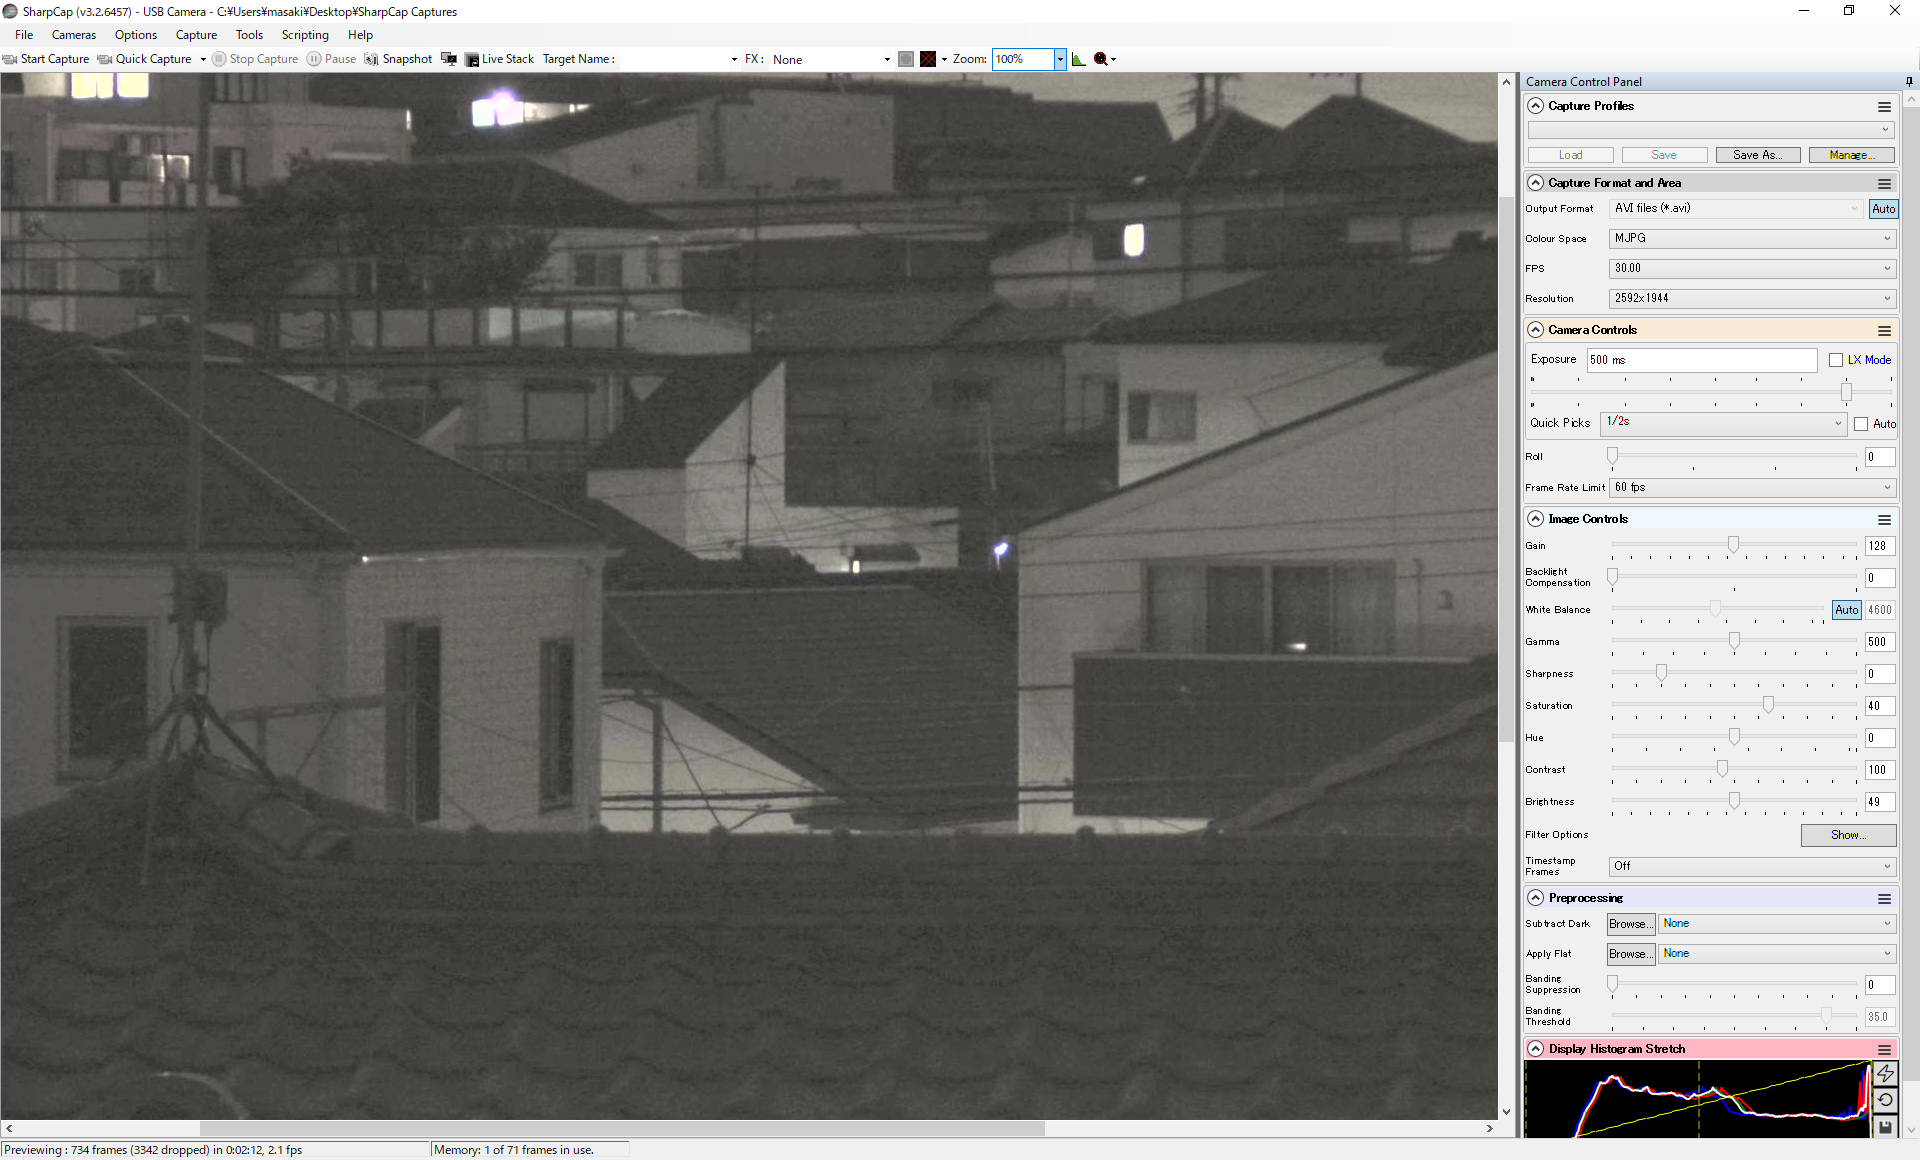Click the two-monitor display icon
This screenshot has width=1920, height=1160.
(x=449, y=59)
